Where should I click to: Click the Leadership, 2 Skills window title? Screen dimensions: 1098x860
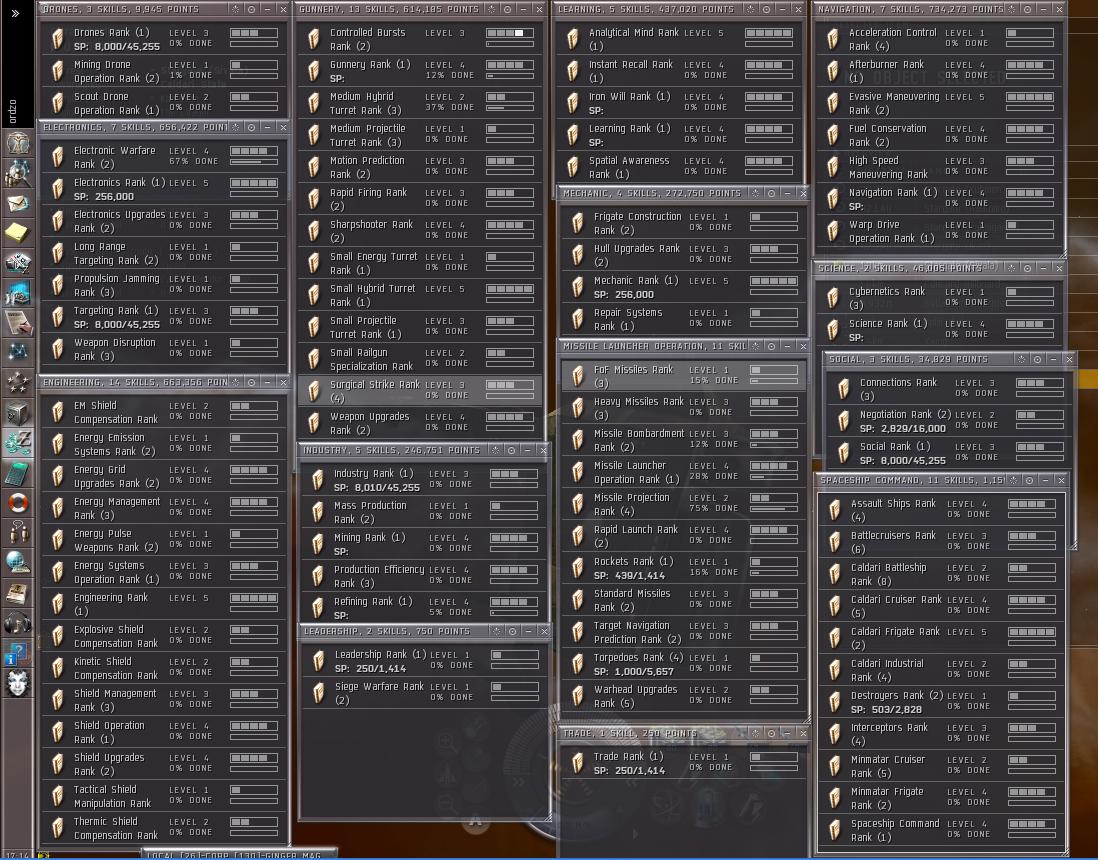387,631
